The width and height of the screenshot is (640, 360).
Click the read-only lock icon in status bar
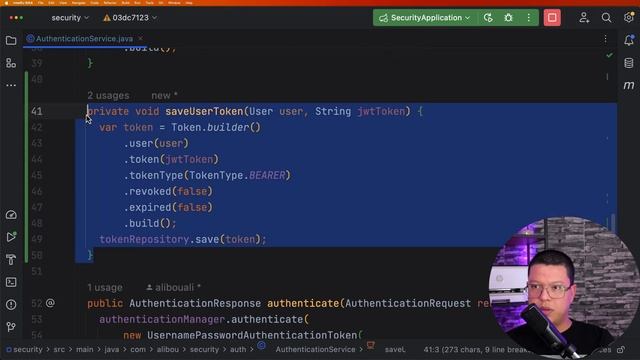pyautogui.click(x=621, y=350)
